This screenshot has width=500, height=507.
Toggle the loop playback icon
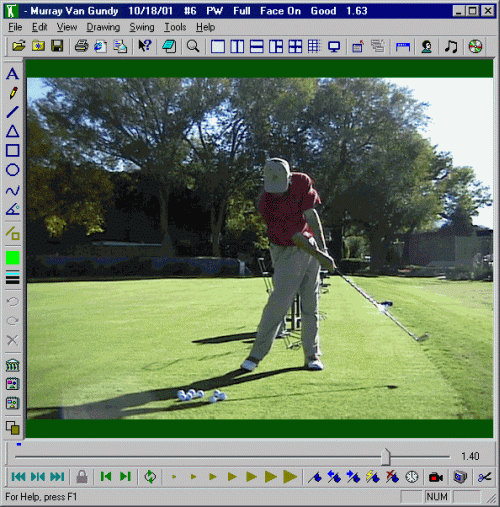click(150, 477)
